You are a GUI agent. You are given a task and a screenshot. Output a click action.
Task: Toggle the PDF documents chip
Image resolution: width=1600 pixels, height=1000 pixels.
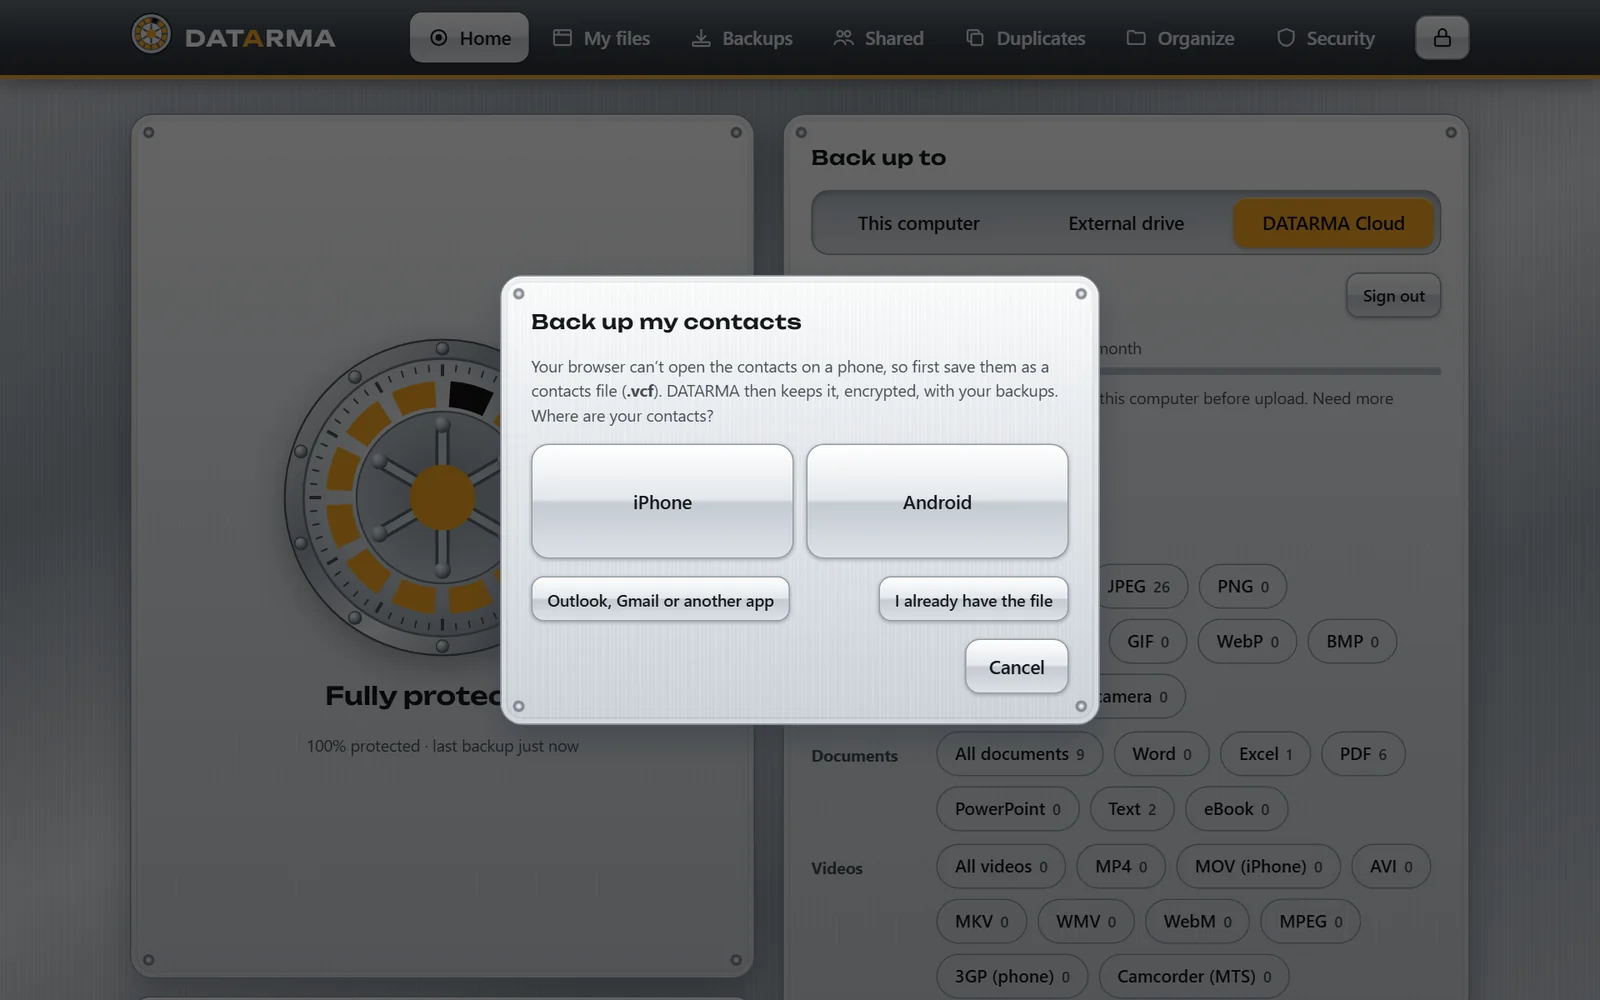click(x=1363, y=754)
